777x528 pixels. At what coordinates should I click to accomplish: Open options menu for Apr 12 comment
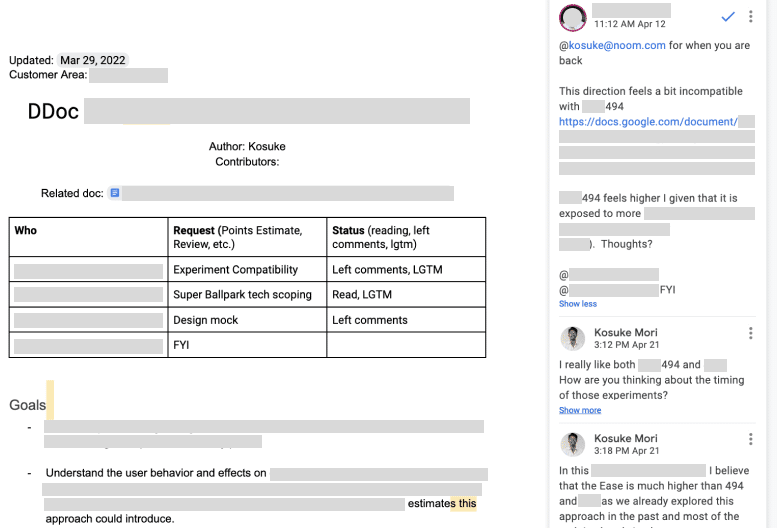(x=751, y=17)
